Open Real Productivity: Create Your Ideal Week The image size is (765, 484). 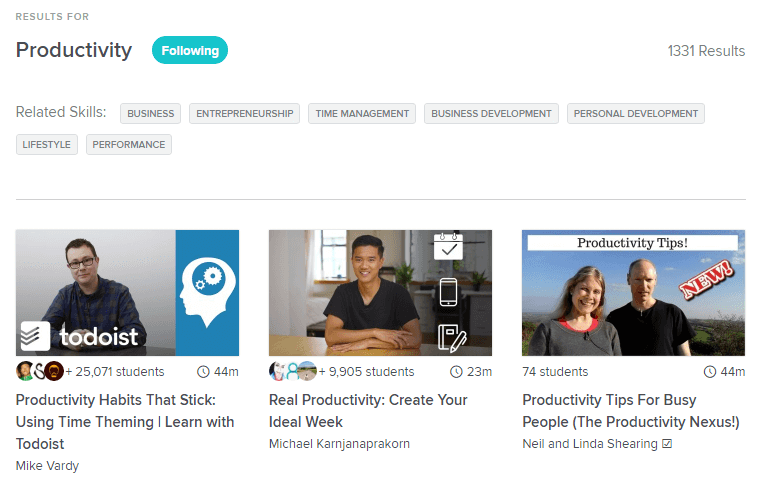(x=368, y=411)
